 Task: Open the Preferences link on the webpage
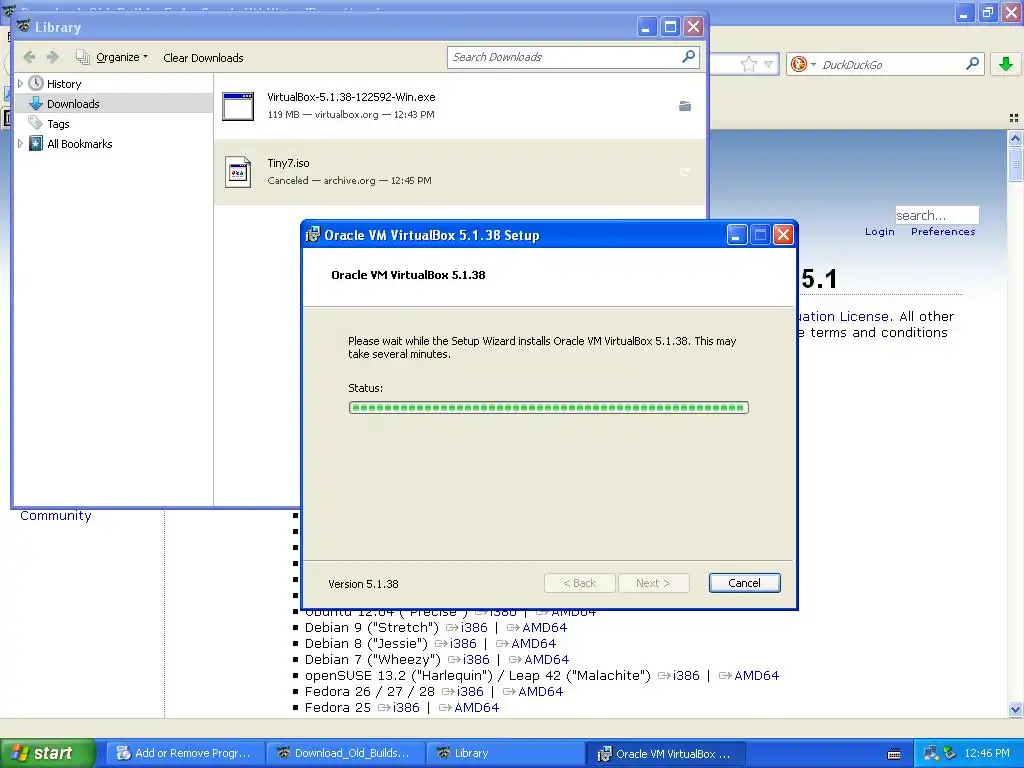943,231
